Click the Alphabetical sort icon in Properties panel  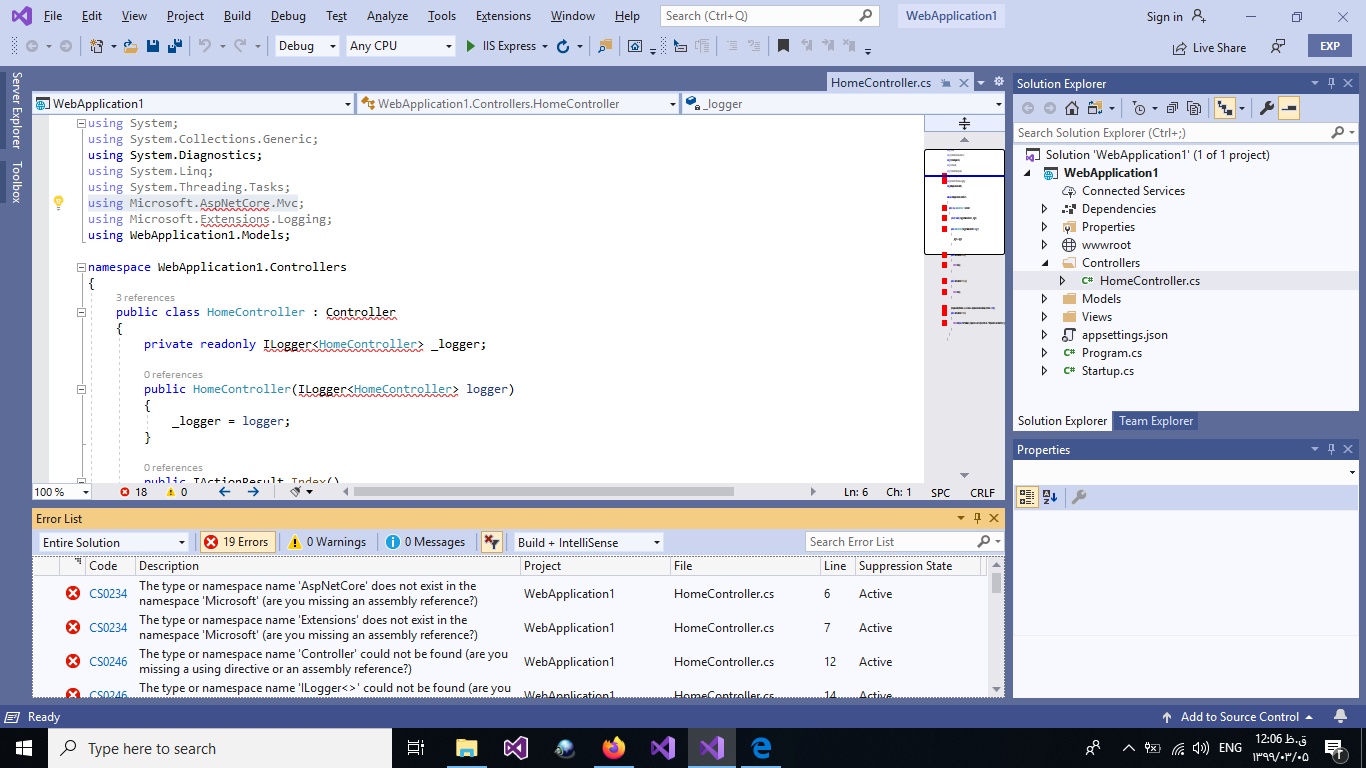[x=1049, y=497]
